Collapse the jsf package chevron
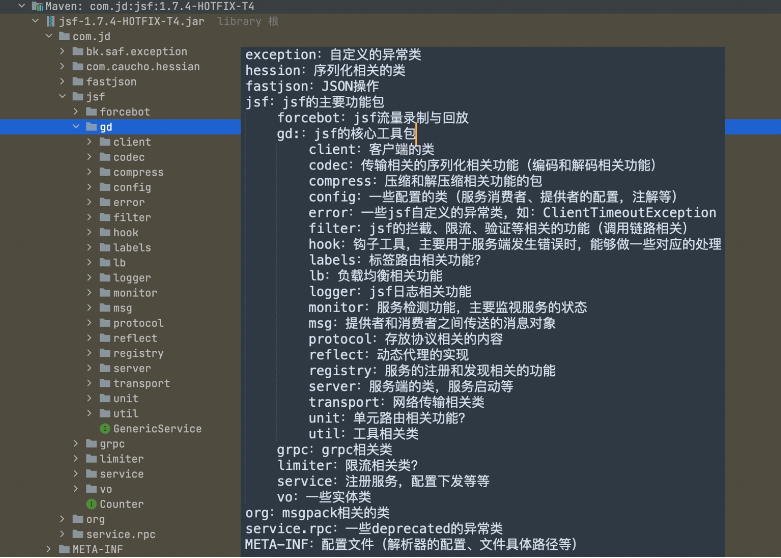 [62, 96]
